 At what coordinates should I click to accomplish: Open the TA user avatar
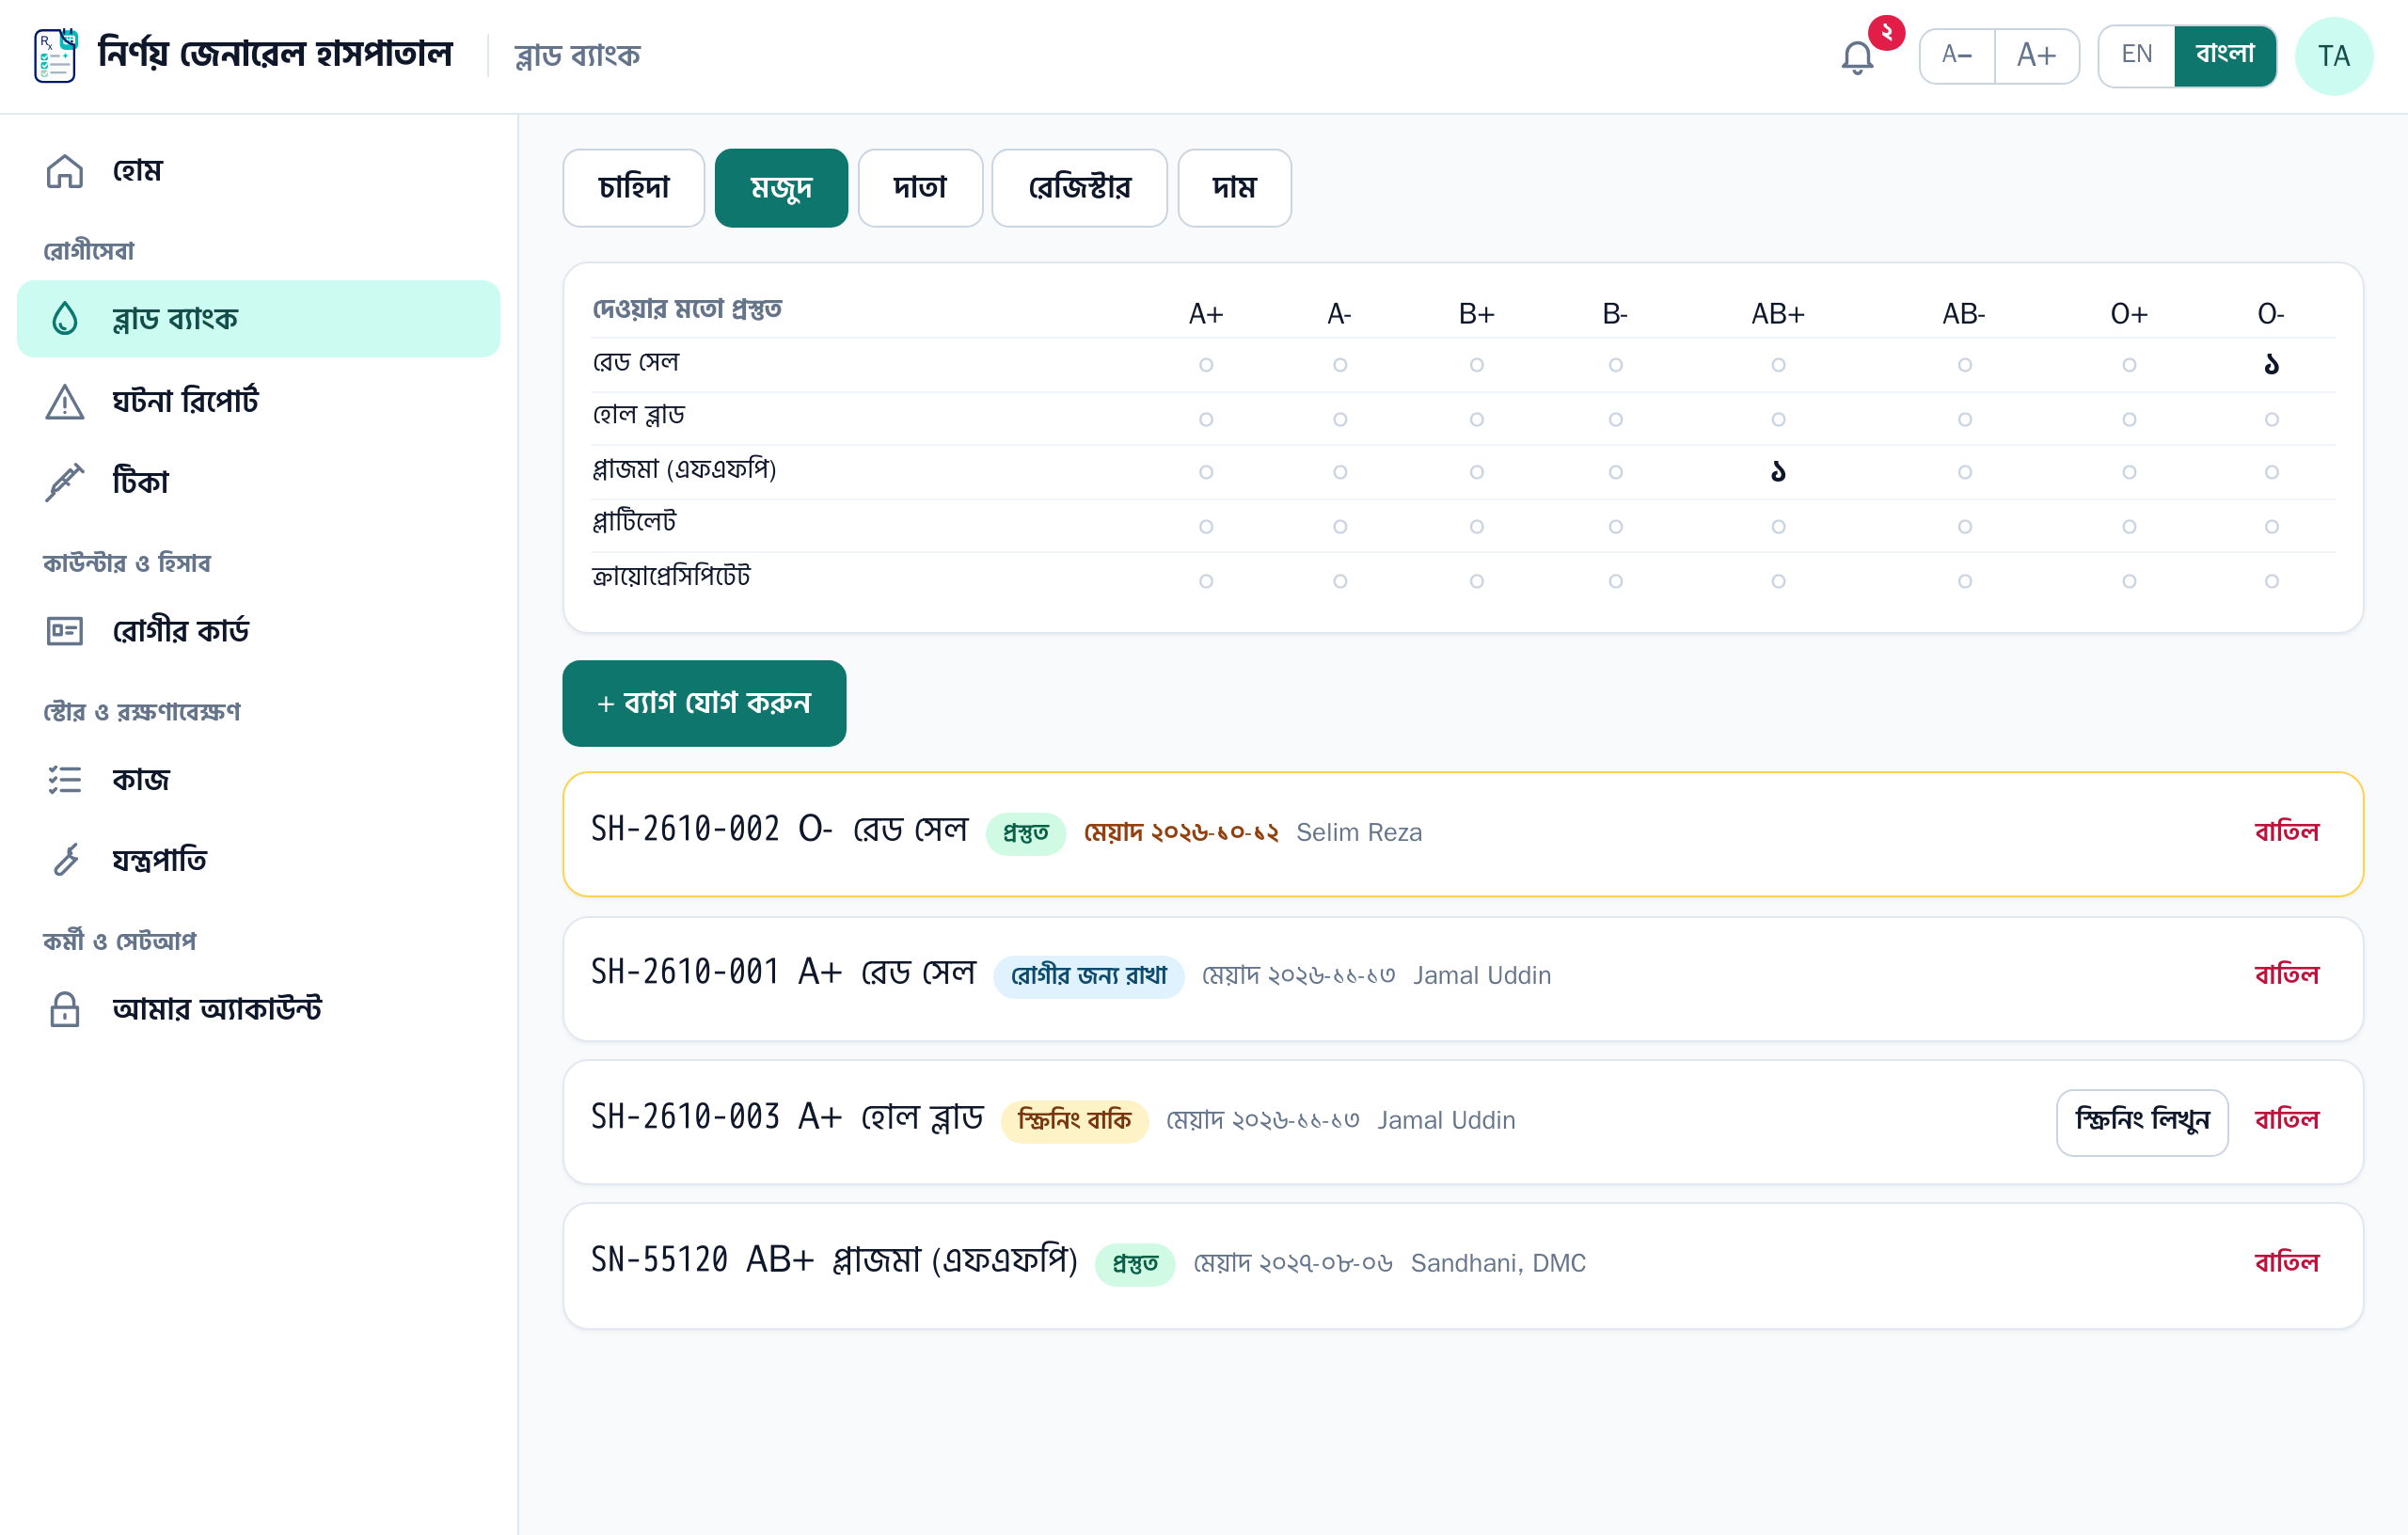[2334, 57]
